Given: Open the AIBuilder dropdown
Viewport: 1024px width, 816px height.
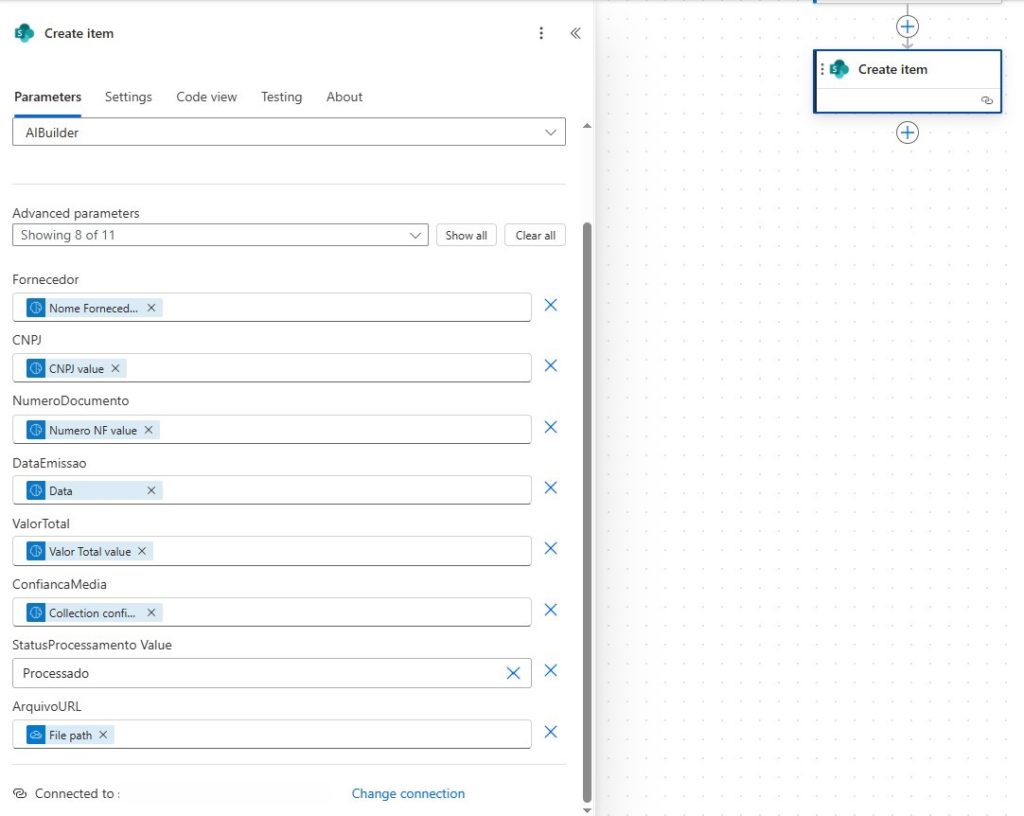Looking at the screenshot, I should tap(550, 131).
